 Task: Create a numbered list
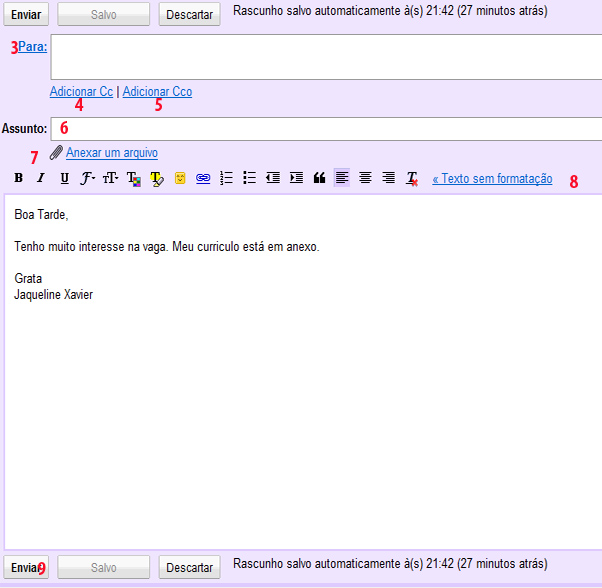click(x=227, y=178)
